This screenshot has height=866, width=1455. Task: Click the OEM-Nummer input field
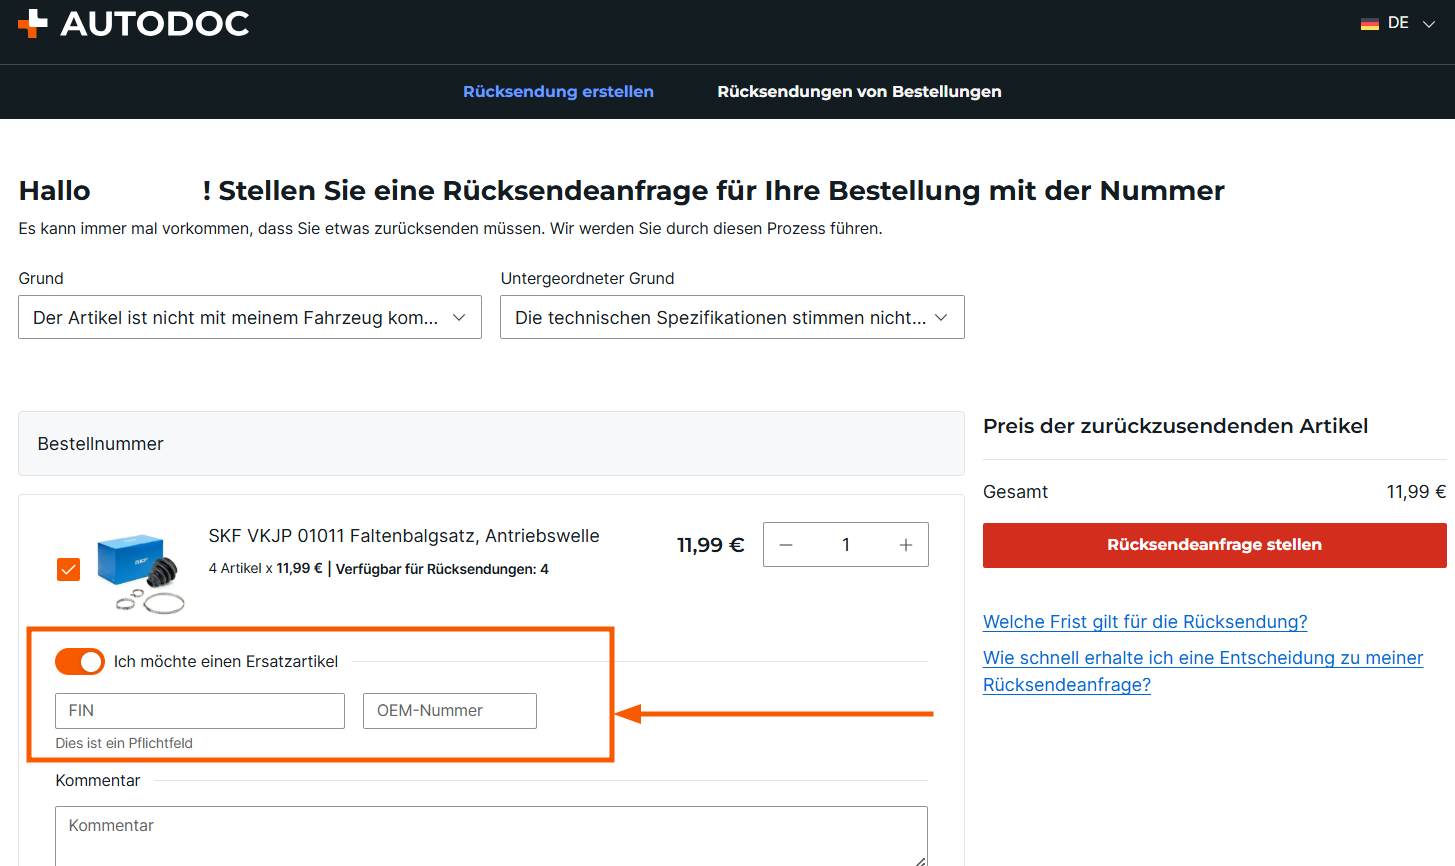(449, 711)
